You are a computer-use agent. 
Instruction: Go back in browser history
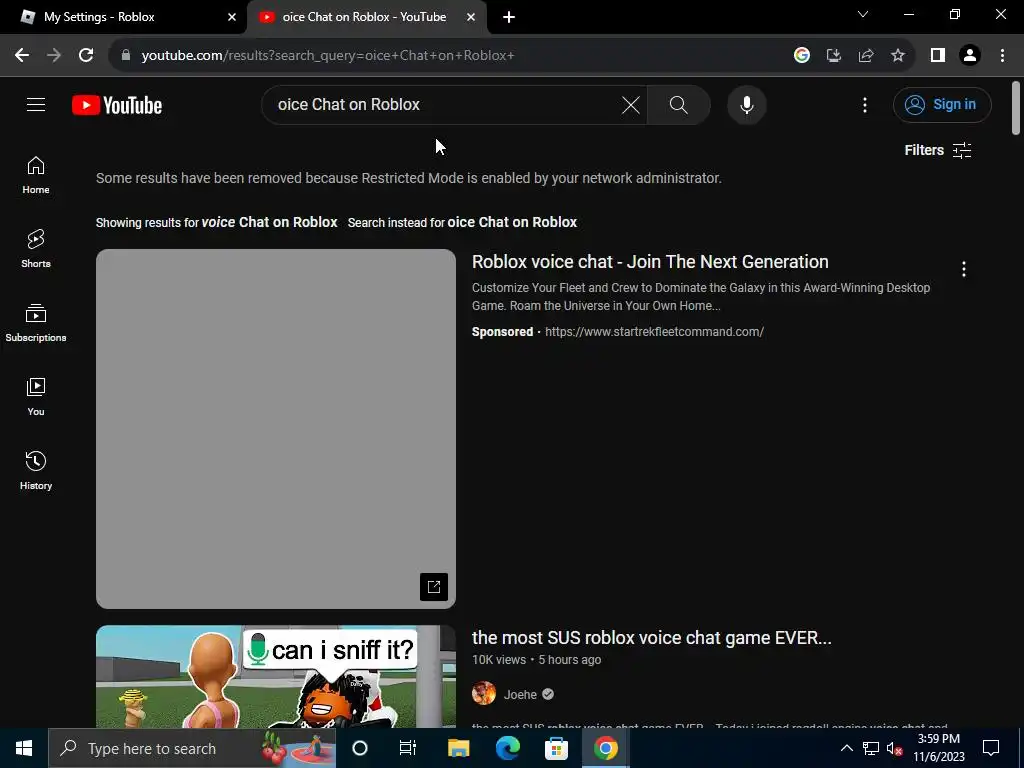(x=22, y=55)
